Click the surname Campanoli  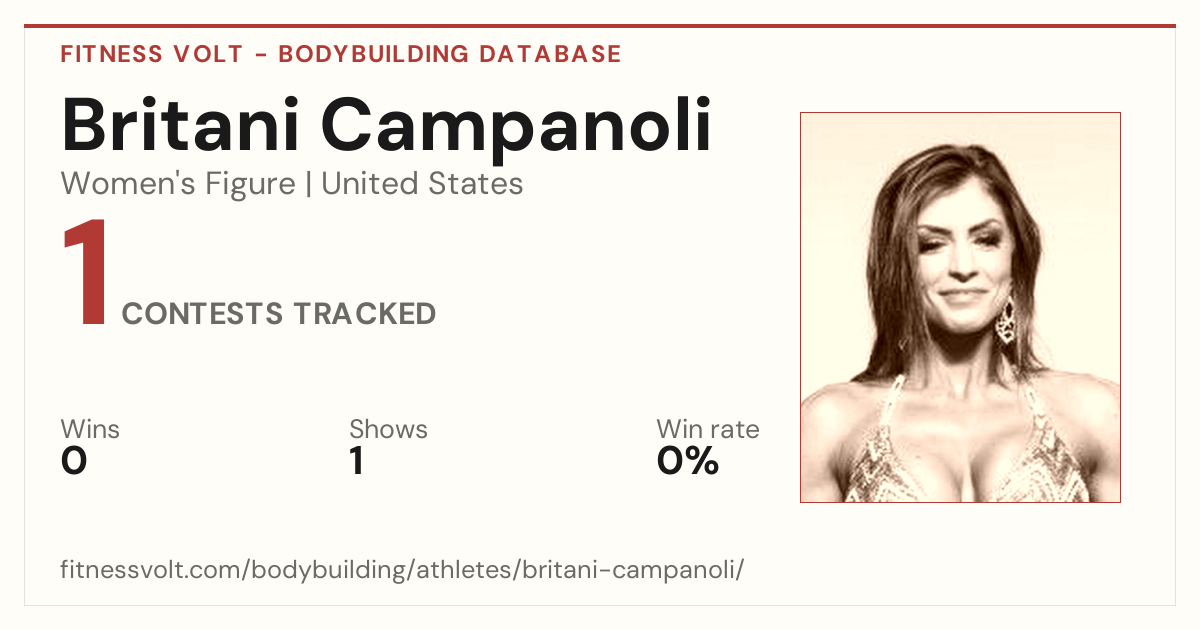(518, 127)
